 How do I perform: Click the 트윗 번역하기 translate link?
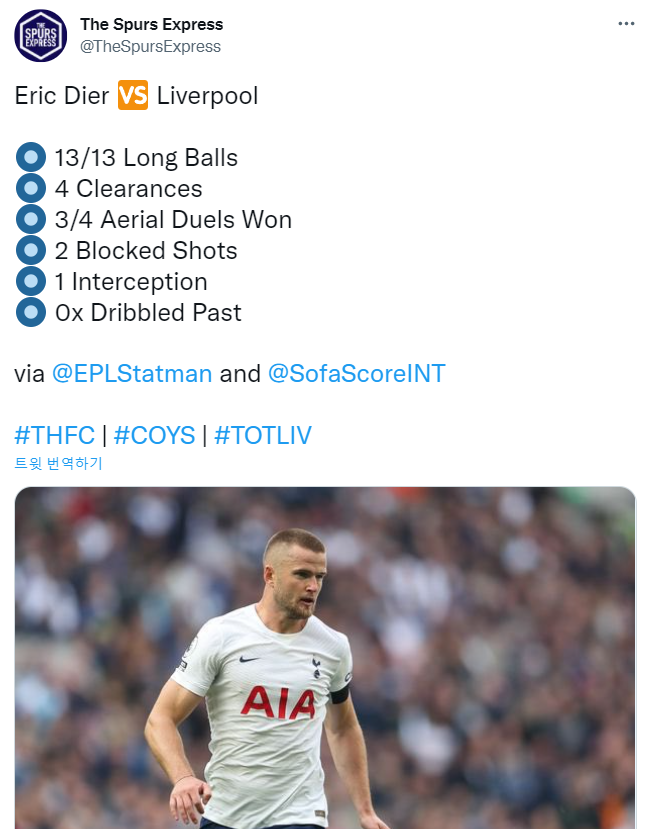pyautogui.click(x=59, y=463)
